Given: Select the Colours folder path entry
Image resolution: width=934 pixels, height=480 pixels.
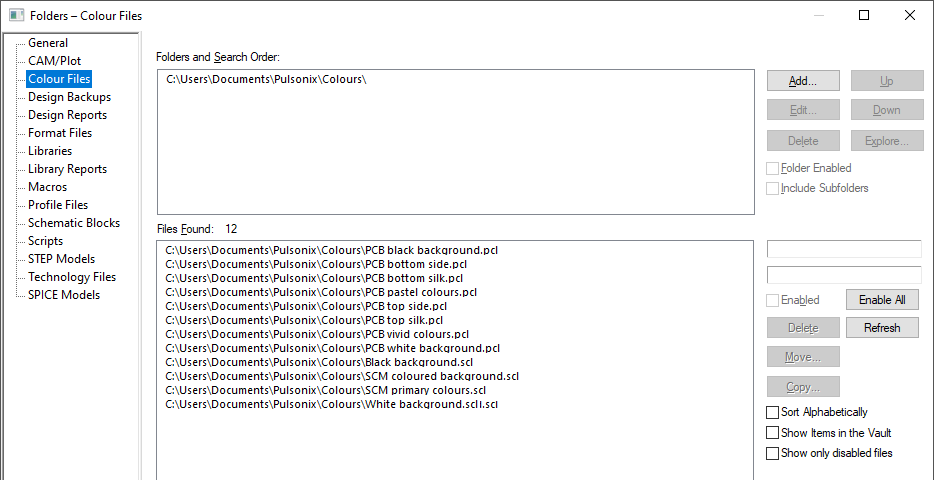Looking at the screenshot, I should point(267,80).
